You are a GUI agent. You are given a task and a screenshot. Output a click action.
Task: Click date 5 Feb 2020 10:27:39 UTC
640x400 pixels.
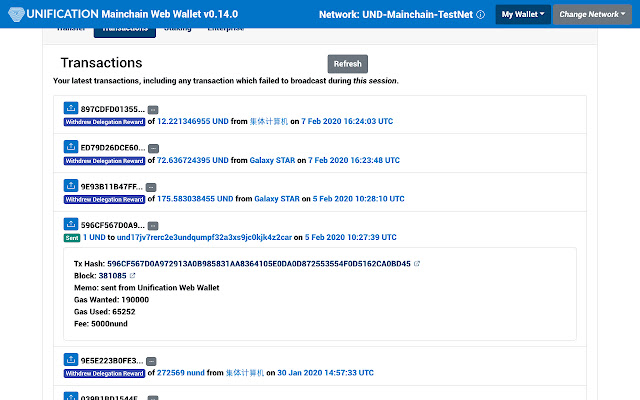click(351, 237)
